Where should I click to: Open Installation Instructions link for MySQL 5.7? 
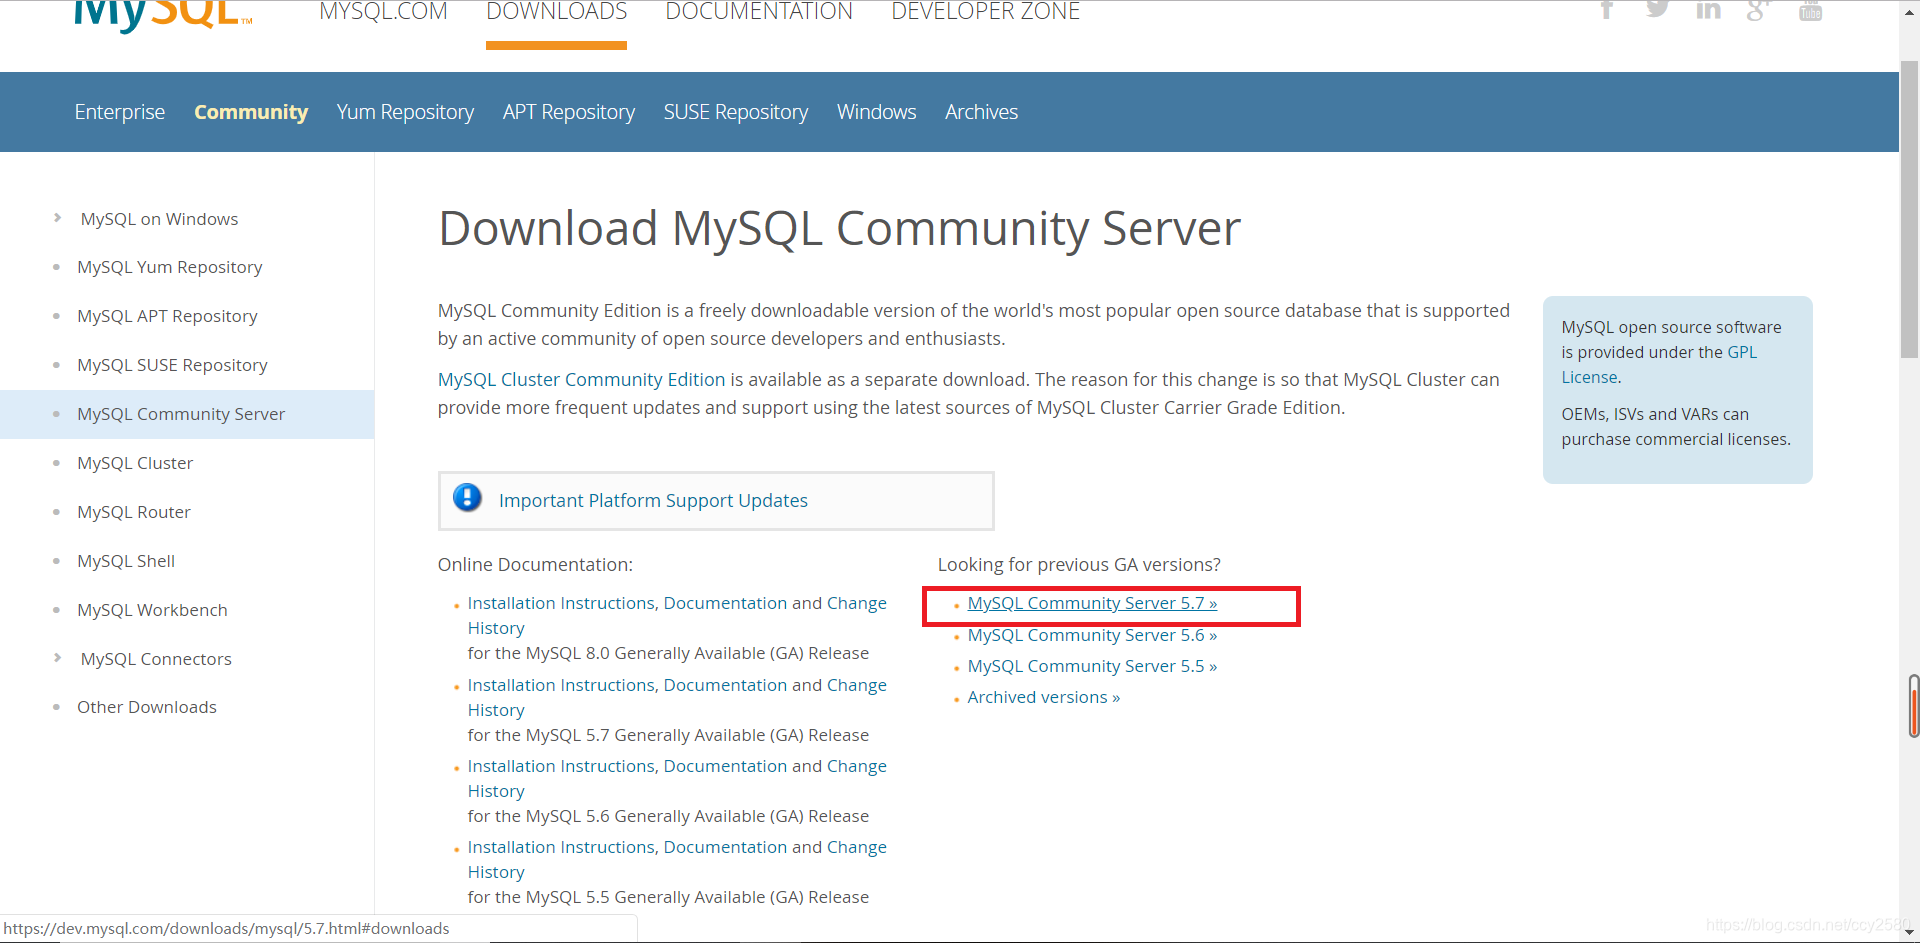[677, 685]
